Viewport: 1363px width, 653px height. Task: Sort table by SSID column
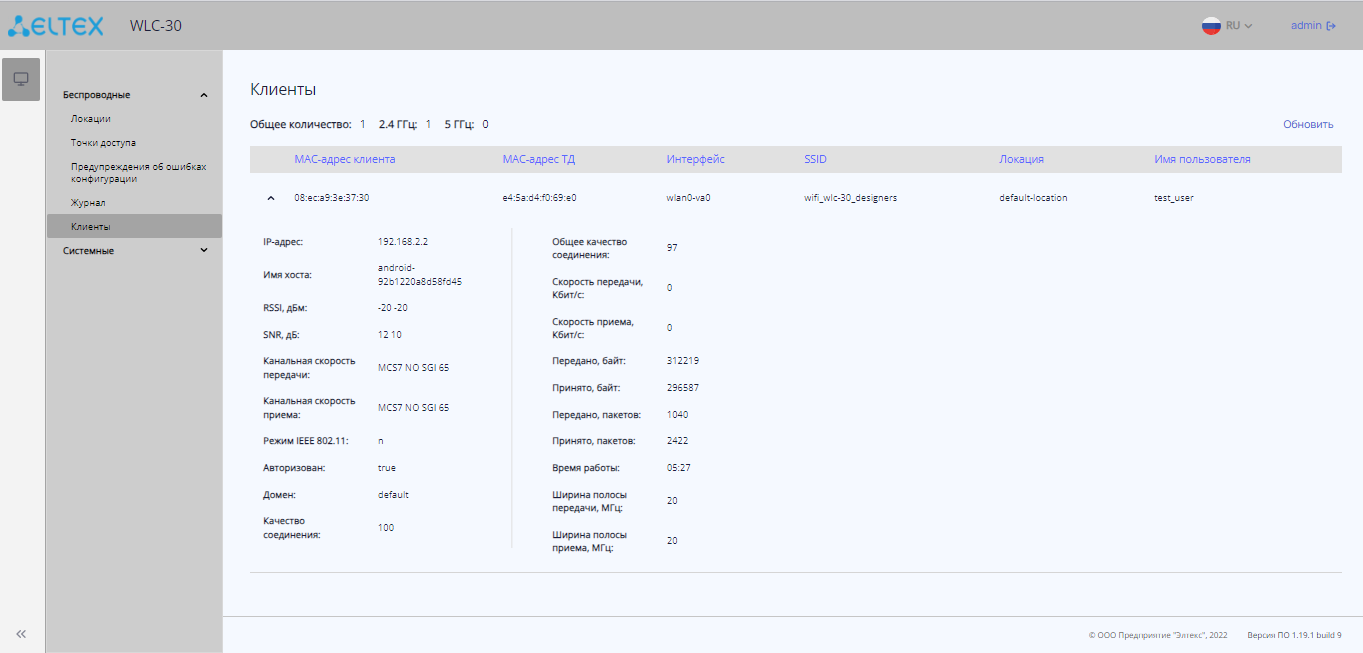coord(815,159)
